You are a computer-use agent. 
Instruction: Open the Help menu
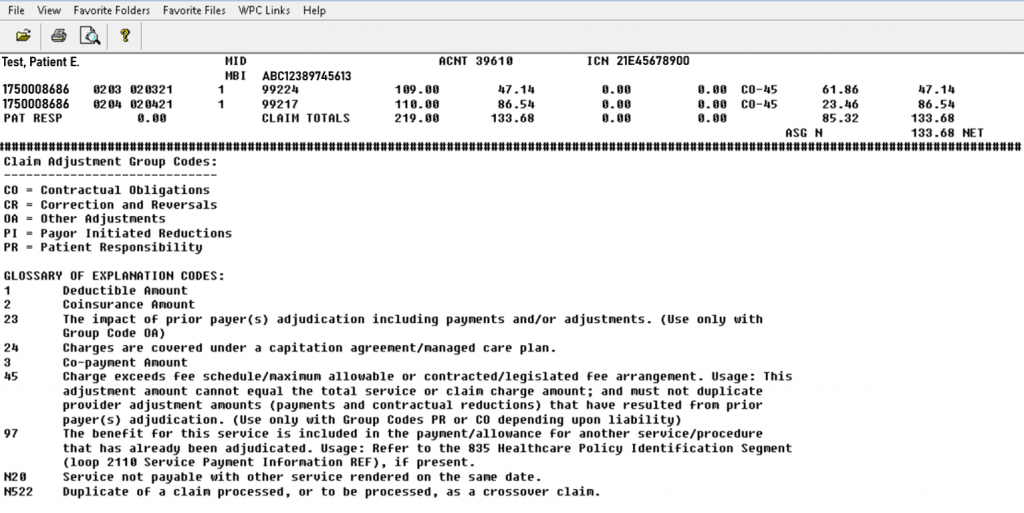coord(314,10)
